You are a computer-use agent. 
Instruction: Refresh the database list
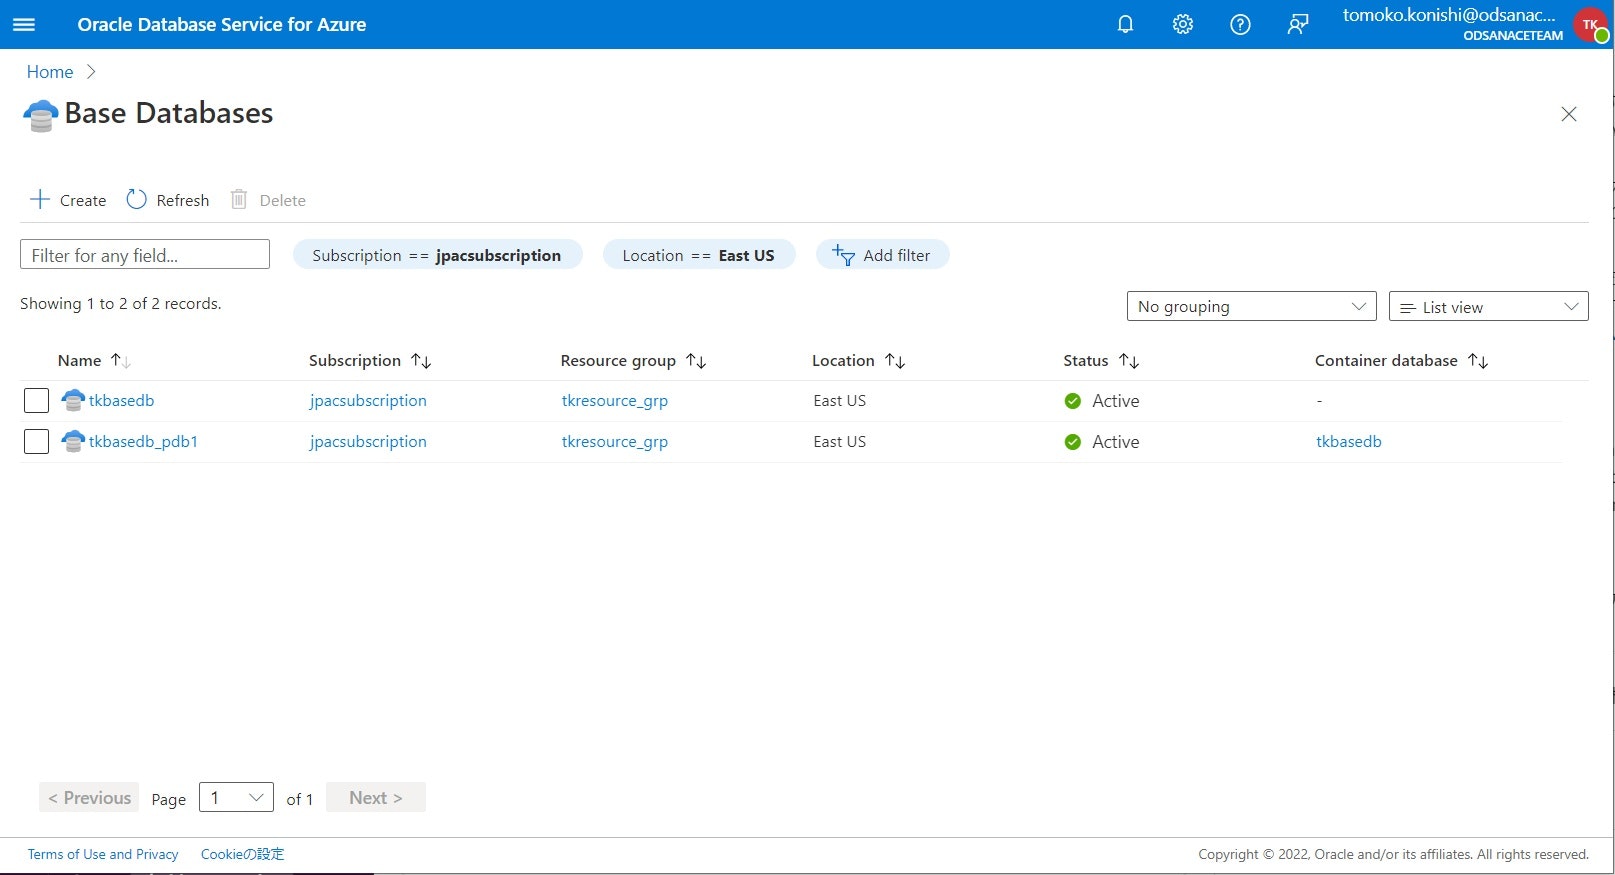[168, 200]
